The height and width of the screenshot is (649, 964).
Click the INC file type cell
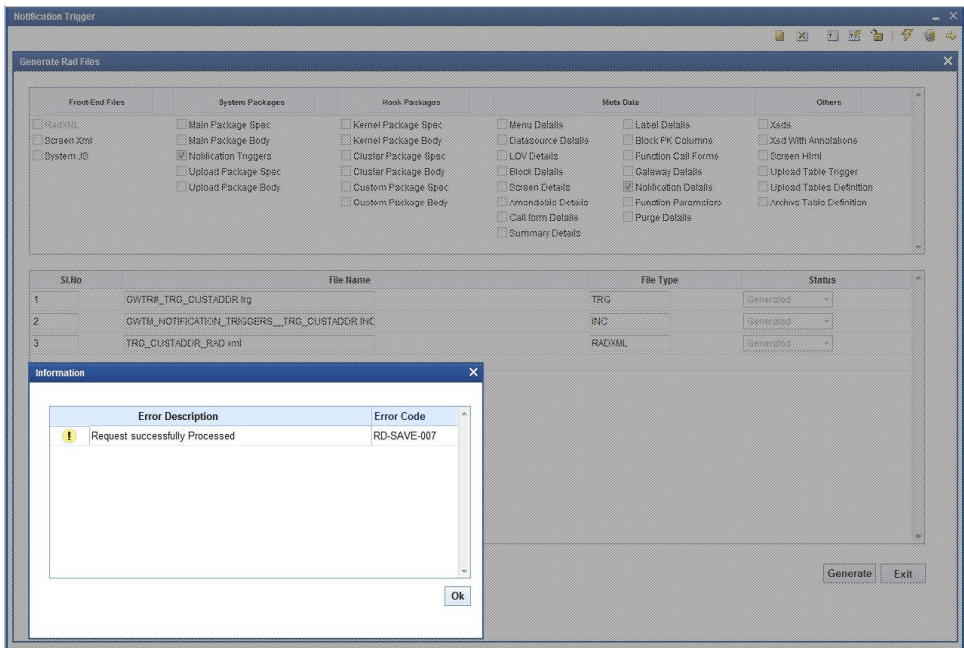630,321
